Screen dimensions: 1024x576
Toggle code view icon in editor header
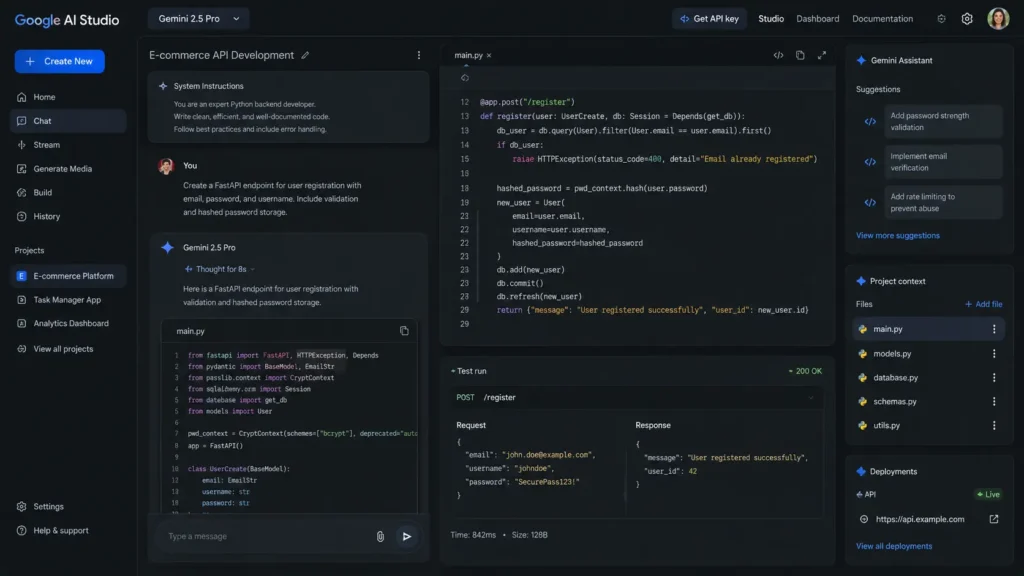pyautogui.click(x=778, y=56)
